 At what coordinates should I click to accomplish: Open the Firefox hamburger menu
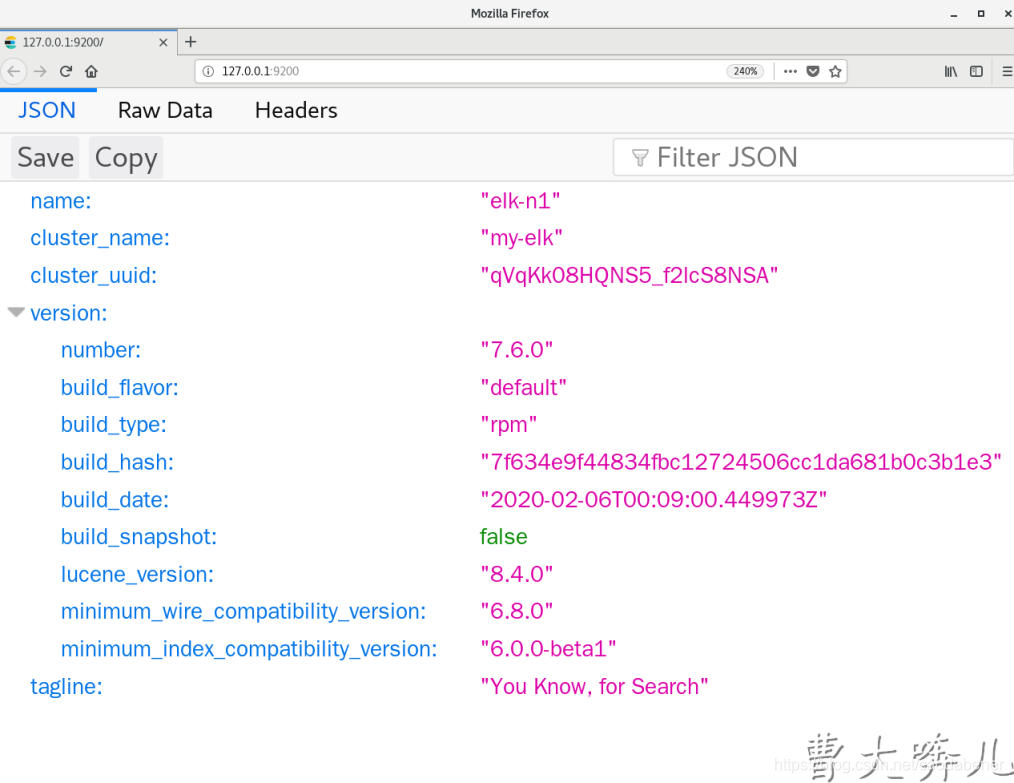(1007, 71)
